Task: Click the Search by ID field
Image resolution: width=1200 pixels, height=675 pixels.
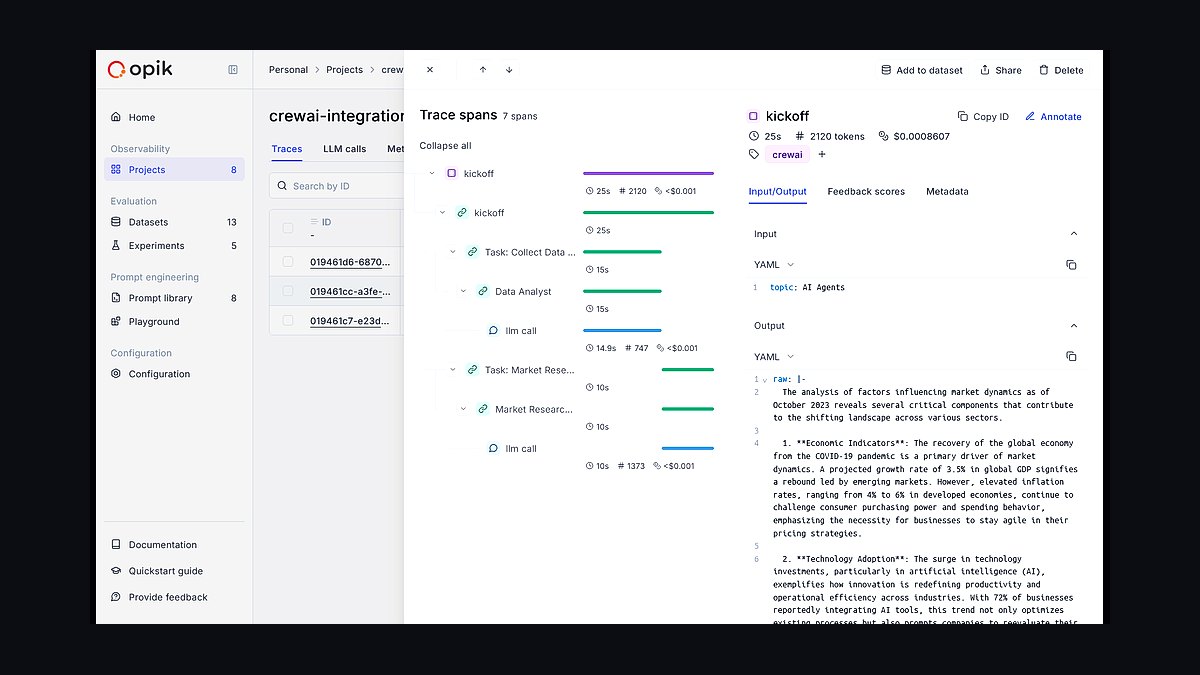Action: point(337,186)
